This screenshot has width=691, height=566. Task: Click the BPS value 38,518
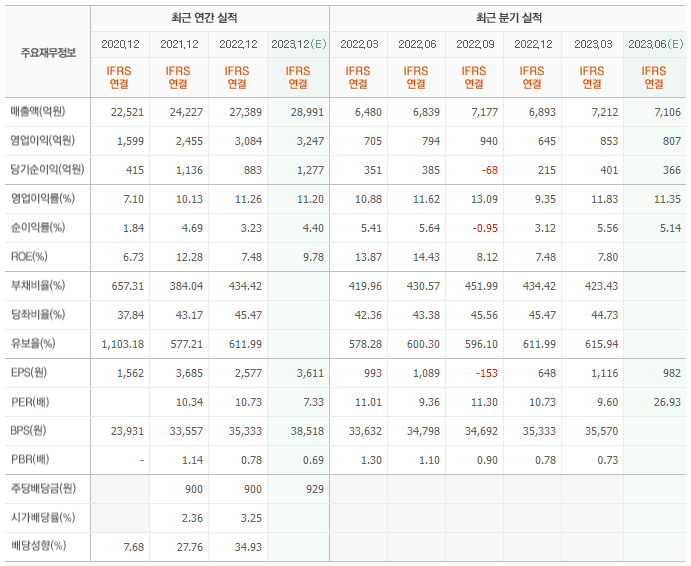(x=307, y=431)
